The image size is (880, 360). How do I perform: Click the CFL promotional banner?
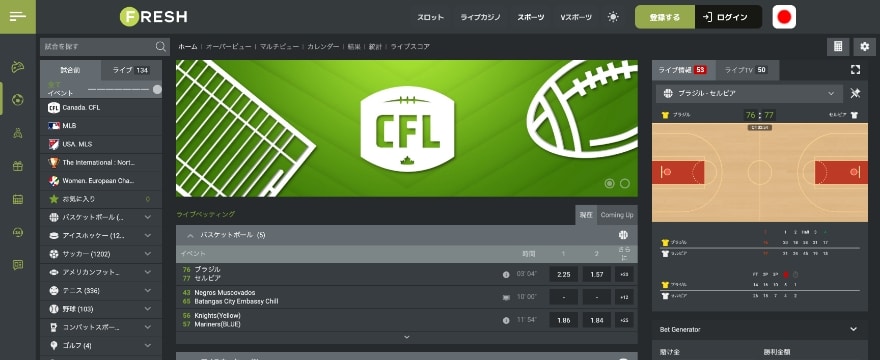click(x=407, y=128)
